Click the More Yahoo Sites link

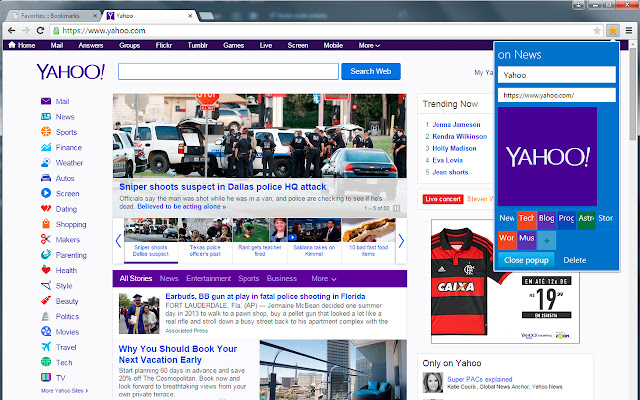[x=64, y=391]
